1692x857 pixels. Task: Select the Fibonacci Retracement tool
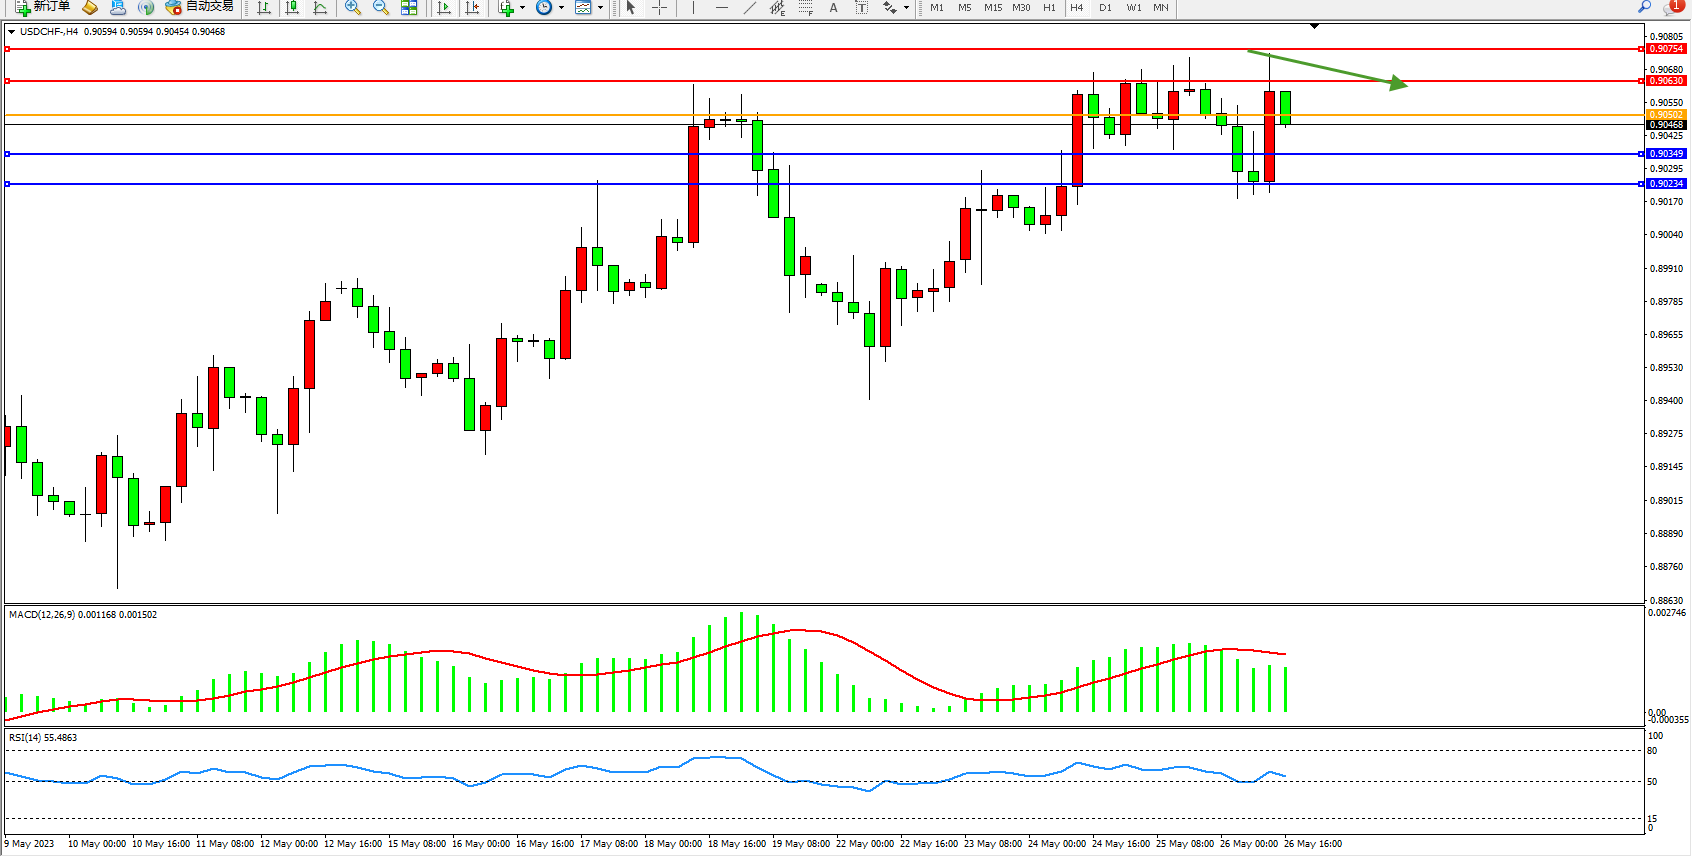tap(805, 7)
